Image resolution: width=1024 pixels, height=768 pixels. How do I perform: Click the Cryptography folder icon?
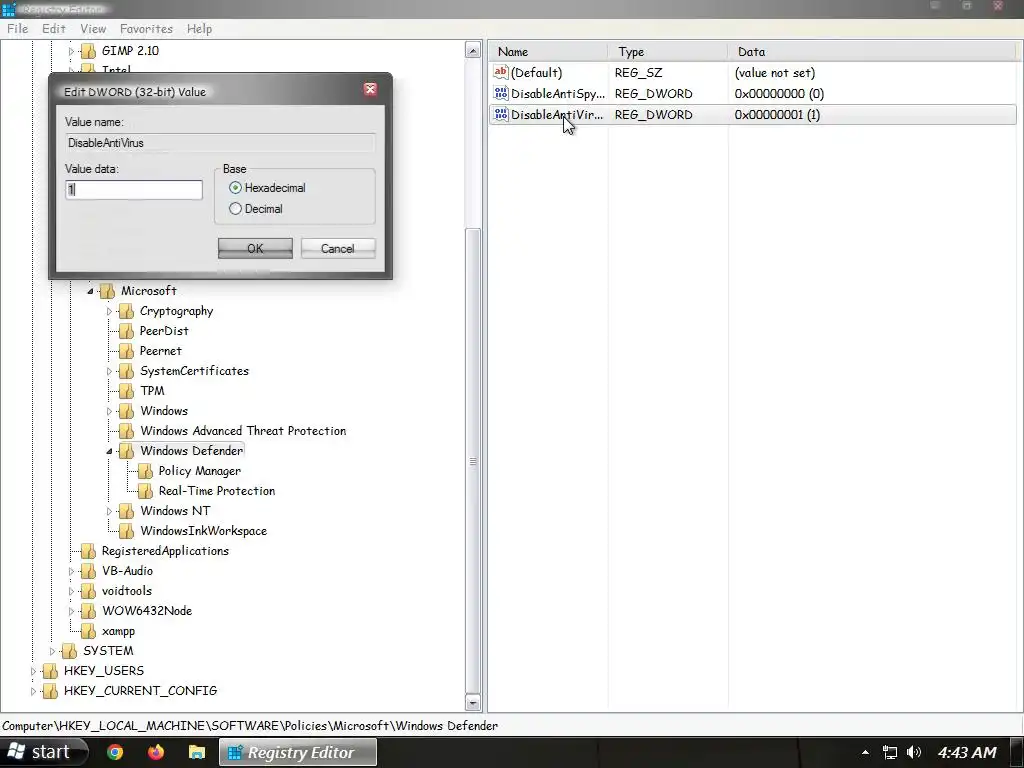126,312
